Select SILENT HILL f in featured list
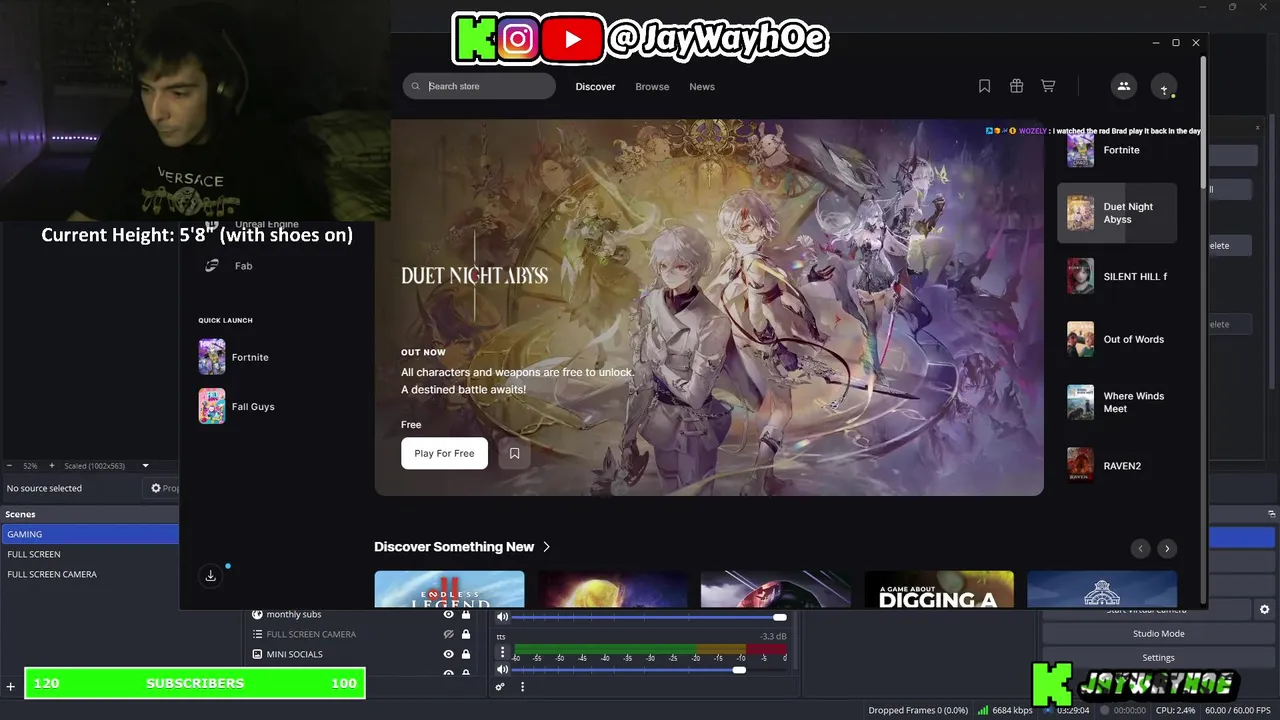The image size is (1280, 720). [1117, 276]
